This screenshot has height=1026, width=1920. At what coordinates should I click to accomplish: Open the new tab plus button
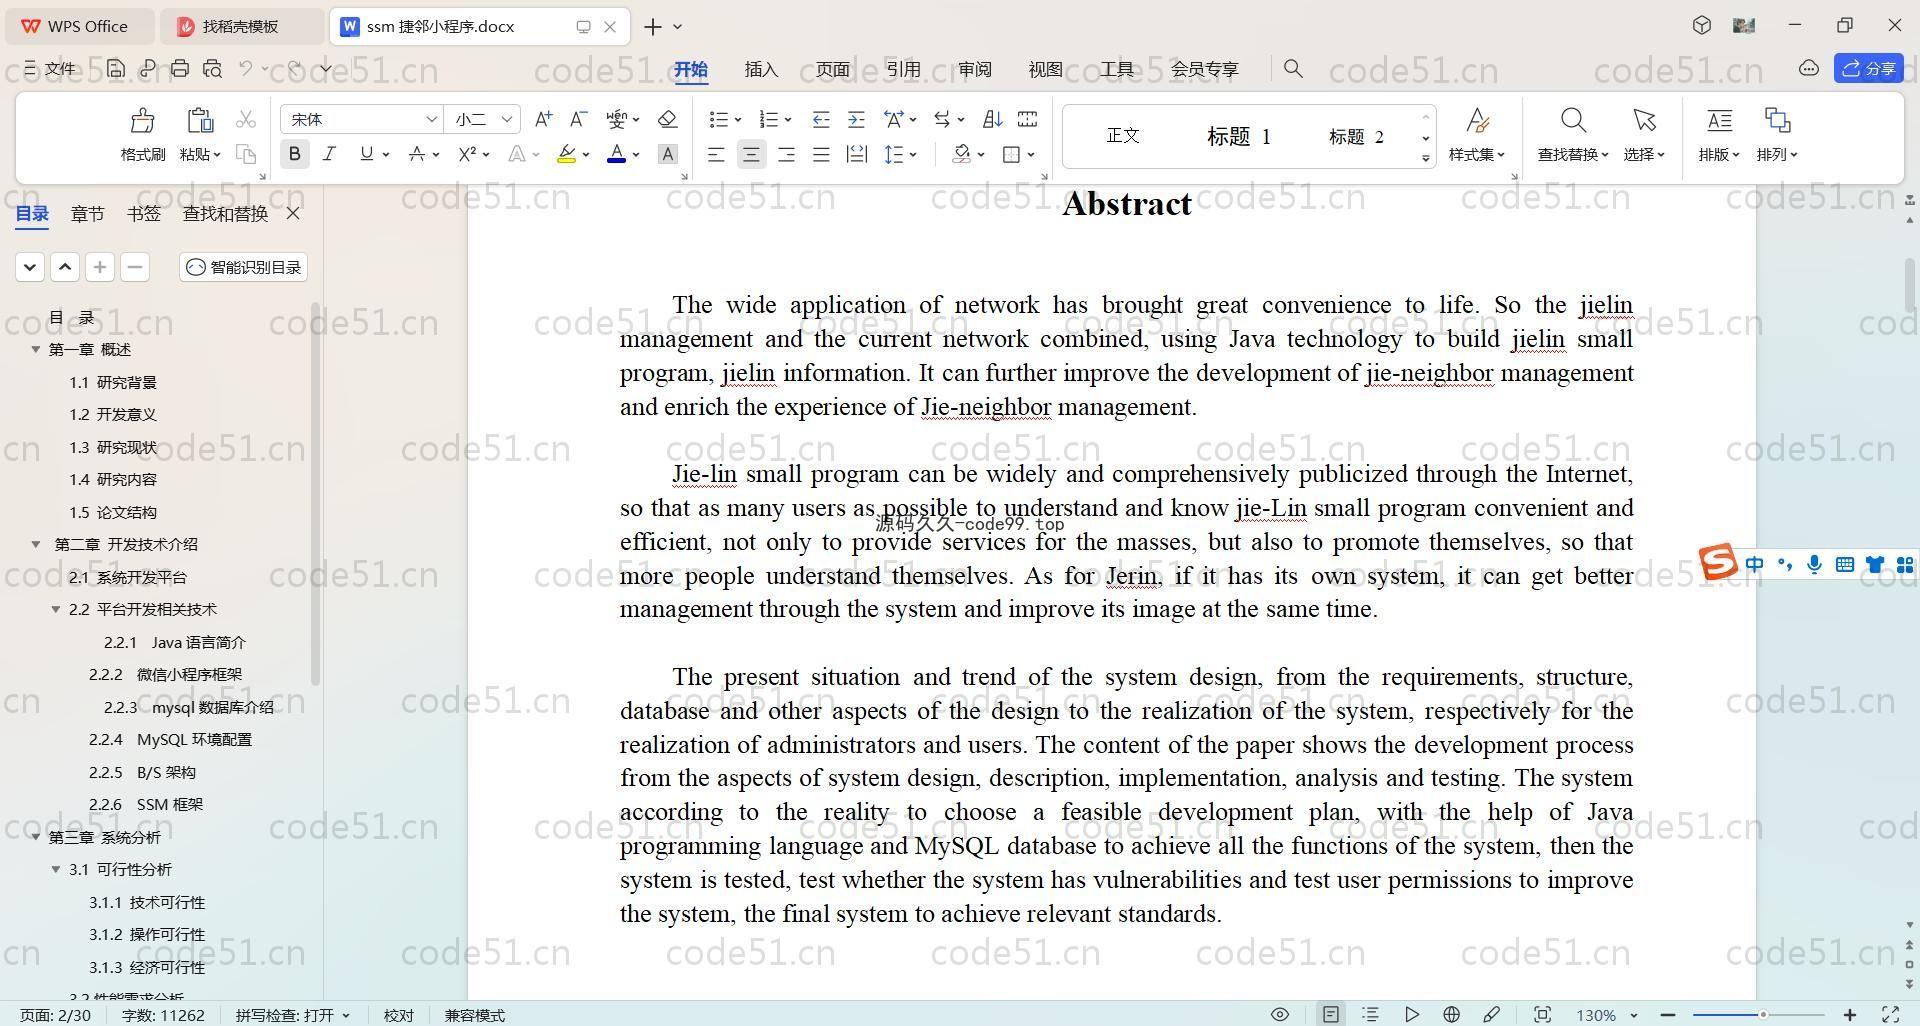pos(653,26)
